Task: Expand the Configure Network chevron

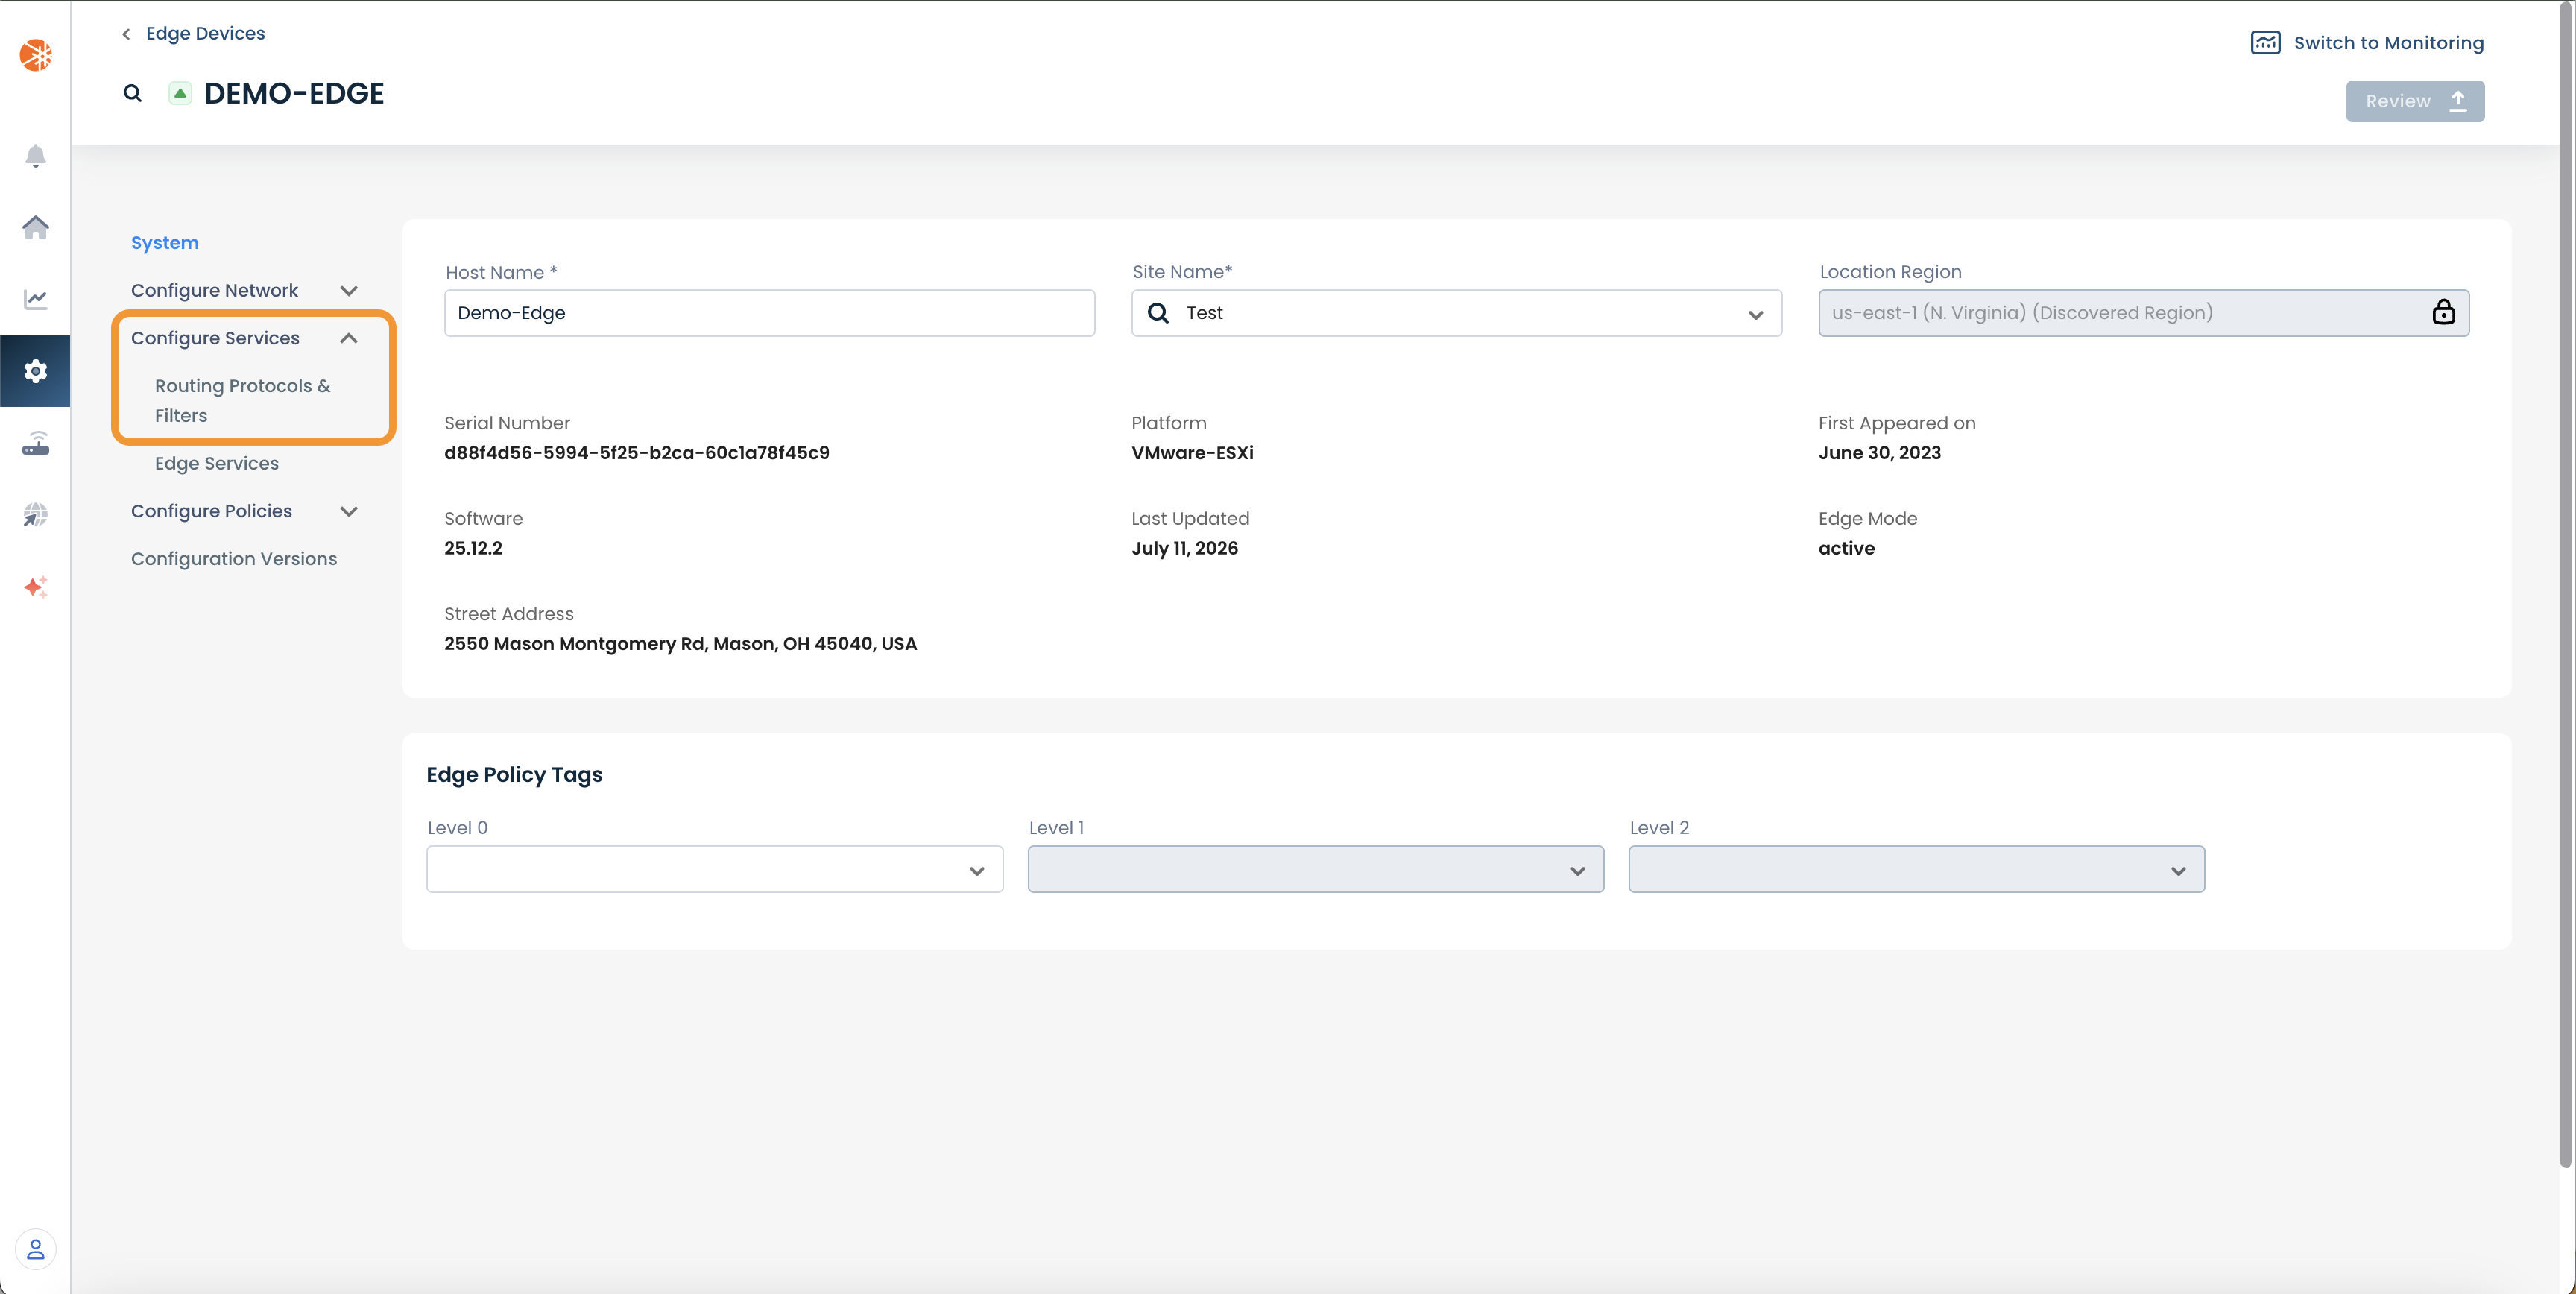Action: 349,291
